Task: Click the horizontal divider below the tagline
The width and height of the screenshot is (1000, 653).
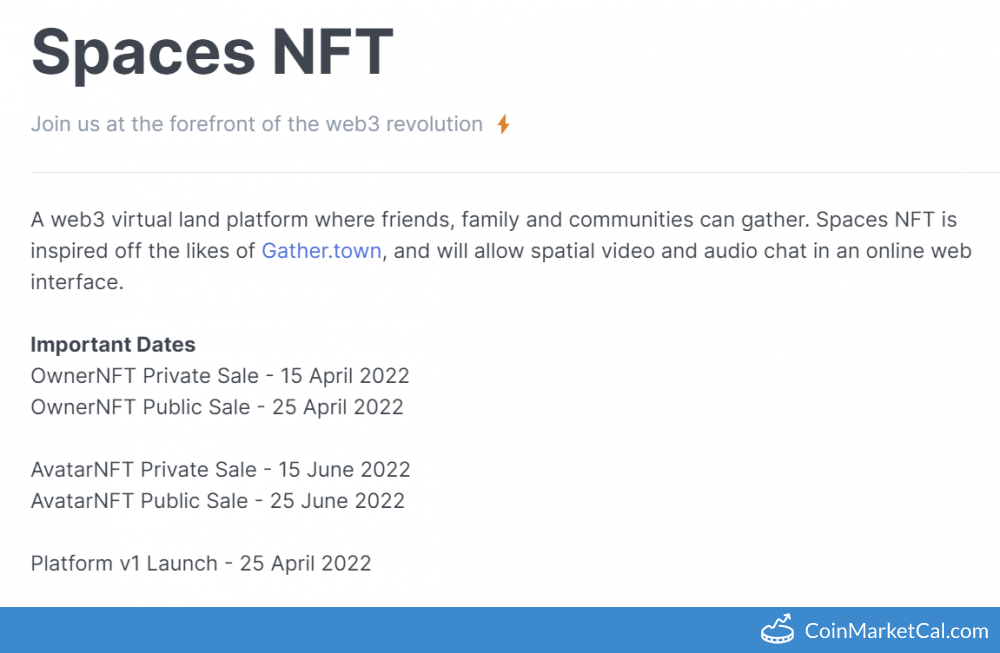Action: 500,172
